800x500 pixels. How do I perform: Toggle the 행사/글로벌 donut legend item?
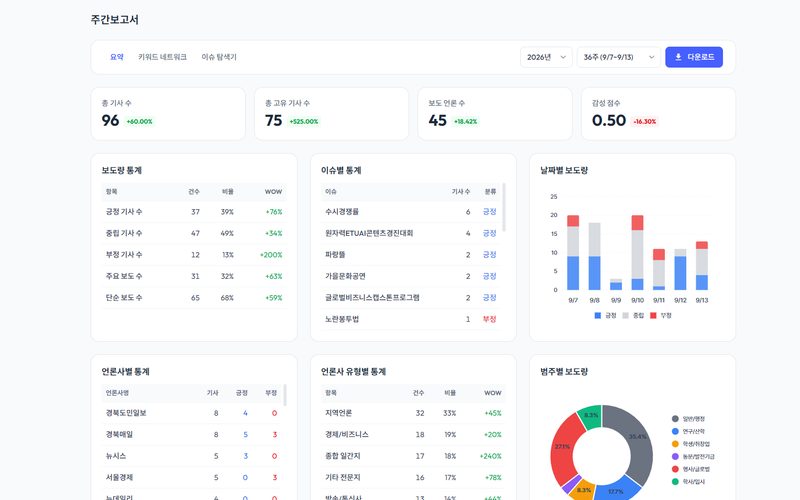click(691, 469)
